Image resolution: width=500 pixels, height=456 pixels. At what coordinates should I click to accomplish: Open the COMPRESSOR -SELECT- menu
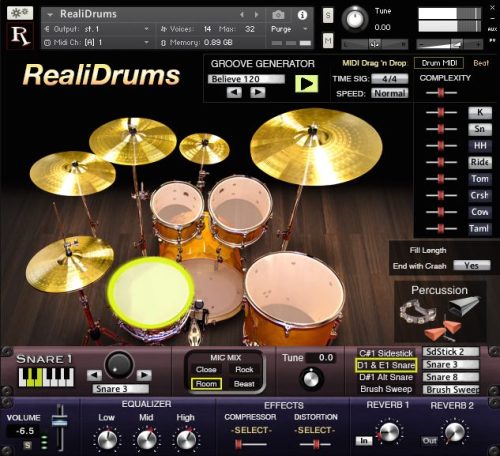251,430
